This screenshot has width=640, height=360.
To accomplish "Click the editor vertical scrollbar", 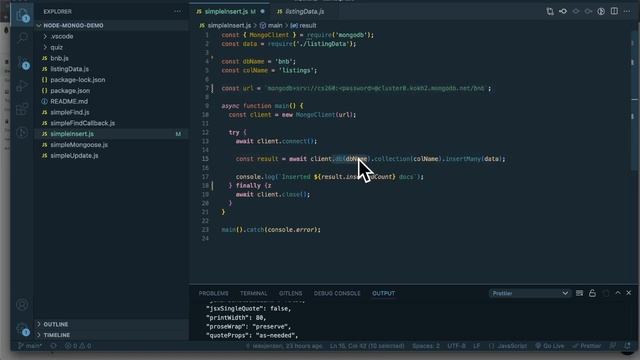I will tap(635, 102).
